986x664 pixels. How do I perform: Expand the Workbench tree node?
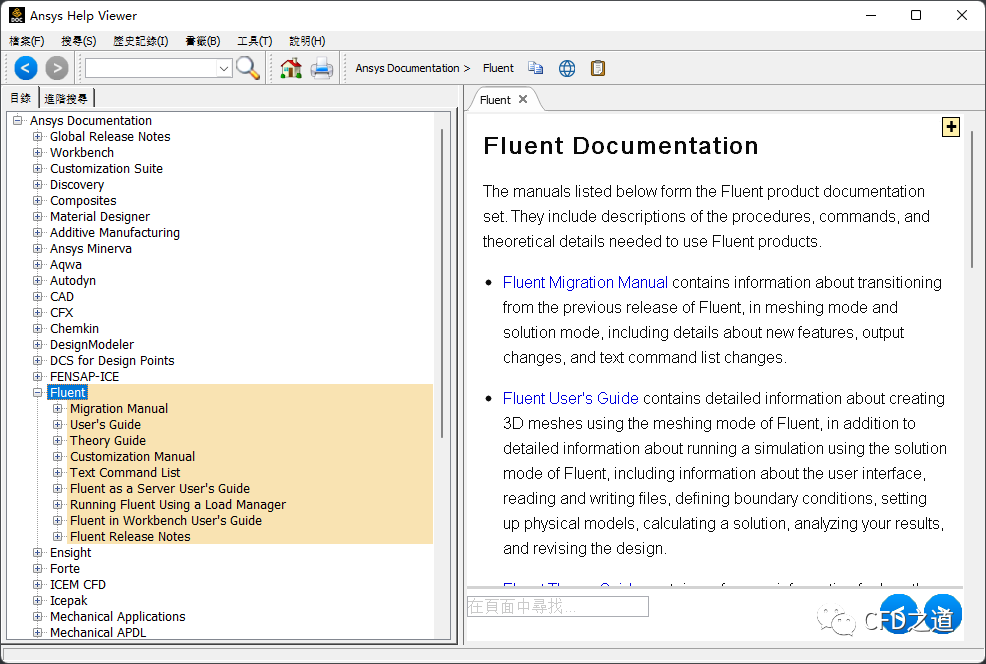pos(38,153)
